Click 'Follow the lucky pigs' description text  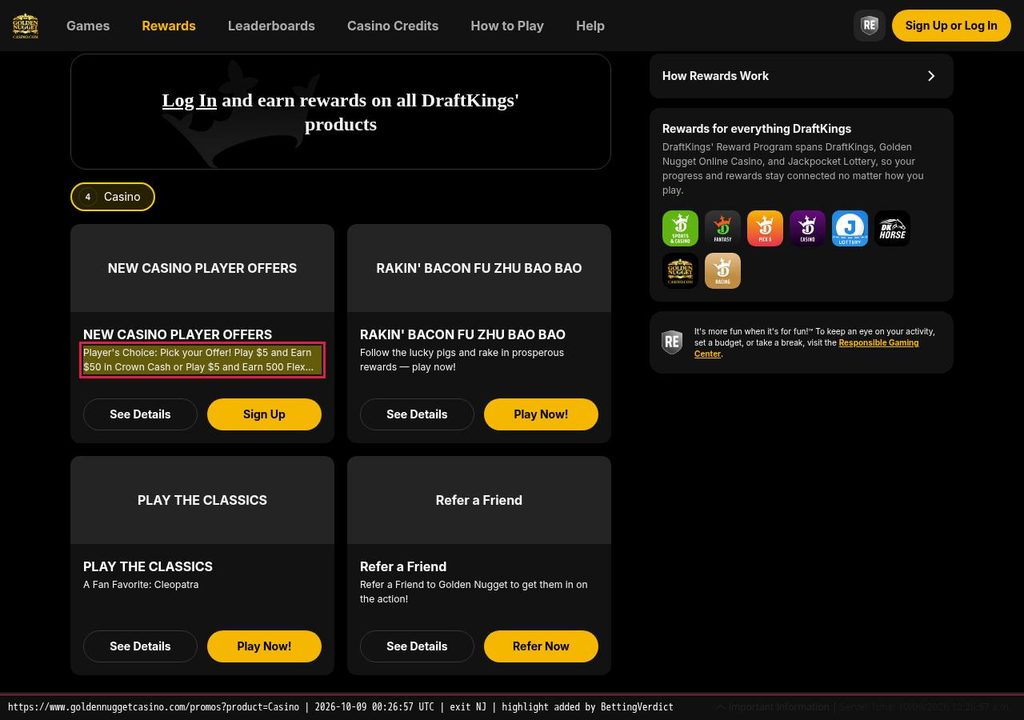pos(462,360)
